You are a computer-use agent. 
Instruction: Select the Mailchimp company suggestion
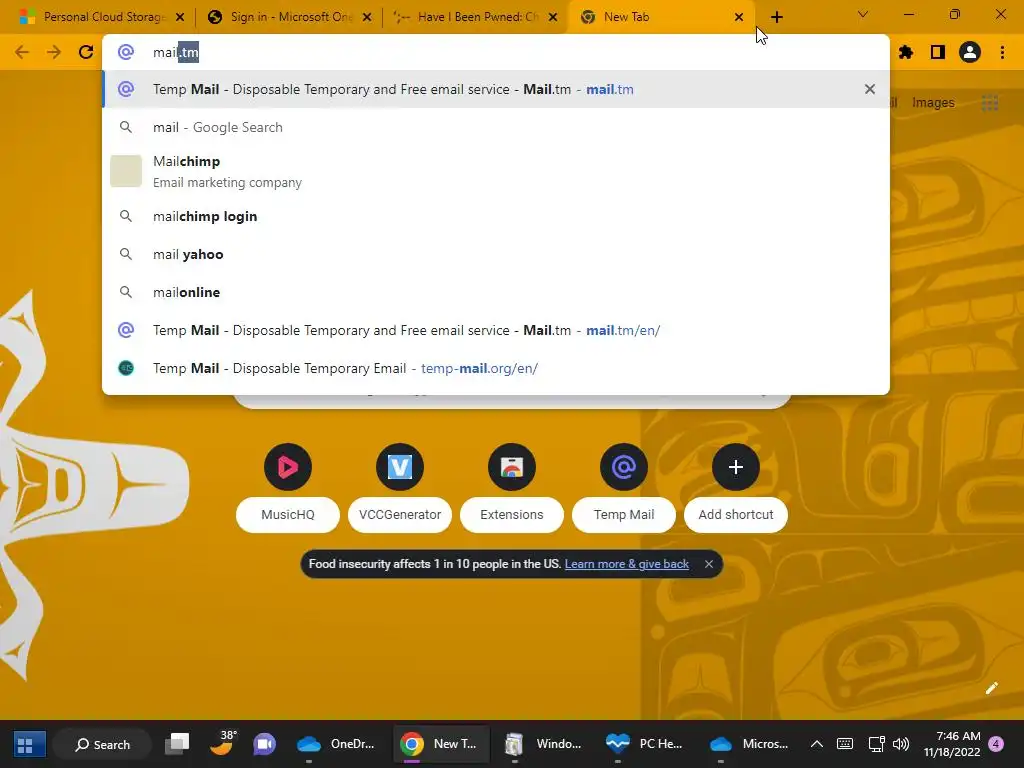496,171
